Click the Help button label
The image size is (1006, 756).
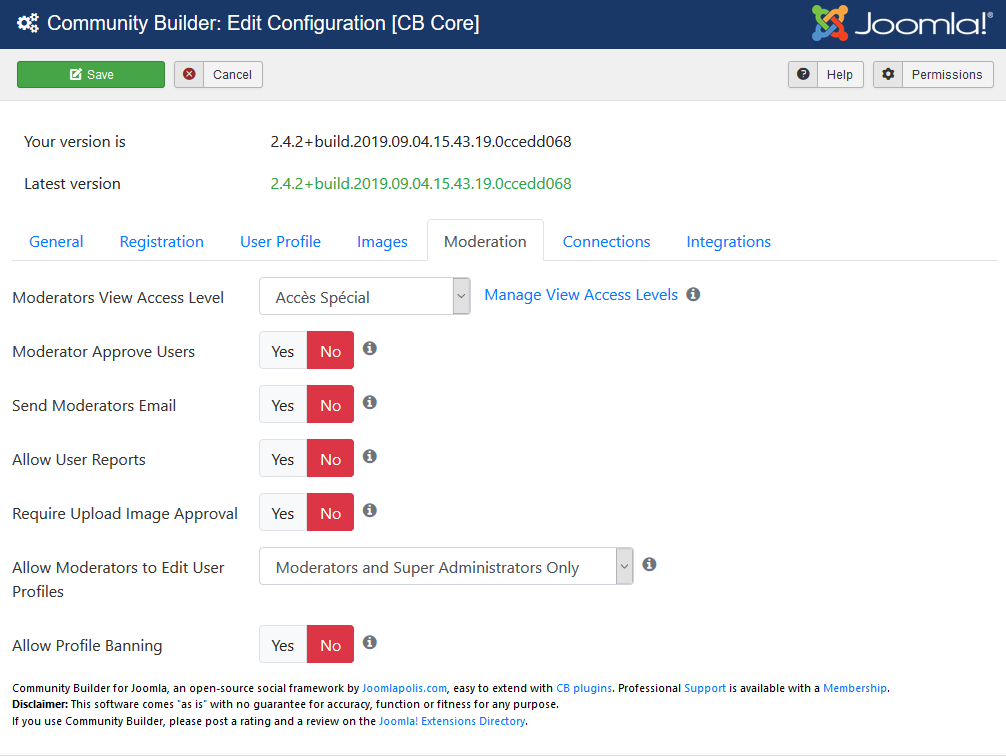[x=839, y=74]
